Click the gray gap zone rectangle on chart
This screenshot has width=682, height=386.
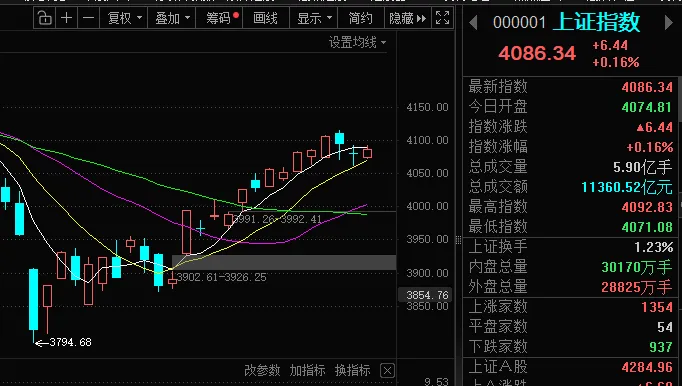click(284, 262)
